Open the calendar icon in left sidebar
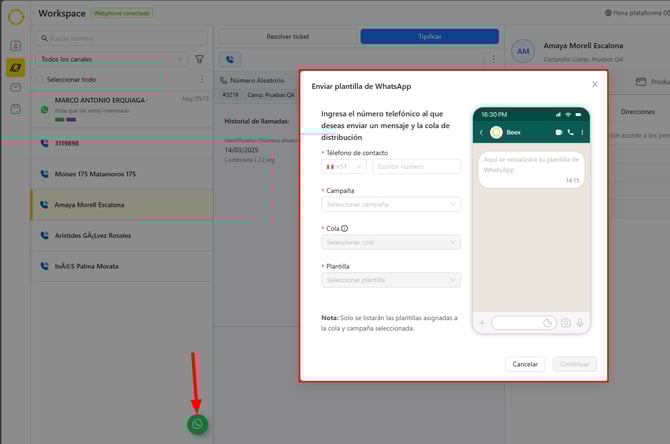Screen dimensions: 670x444 (x=16, y=109)
